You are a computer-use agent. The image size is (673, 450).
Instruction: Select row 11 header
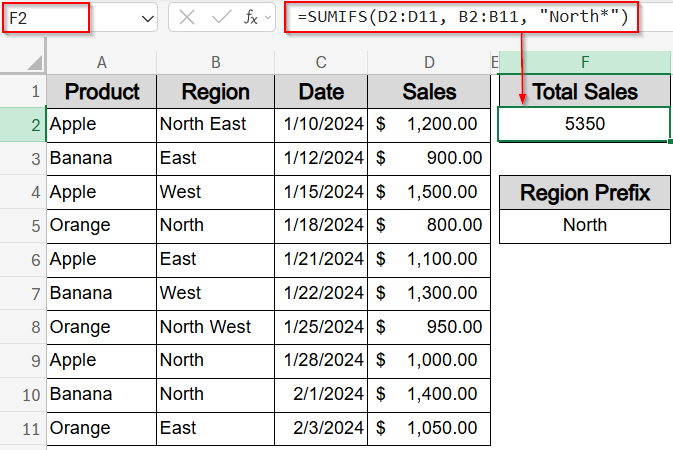coord(23,429)
